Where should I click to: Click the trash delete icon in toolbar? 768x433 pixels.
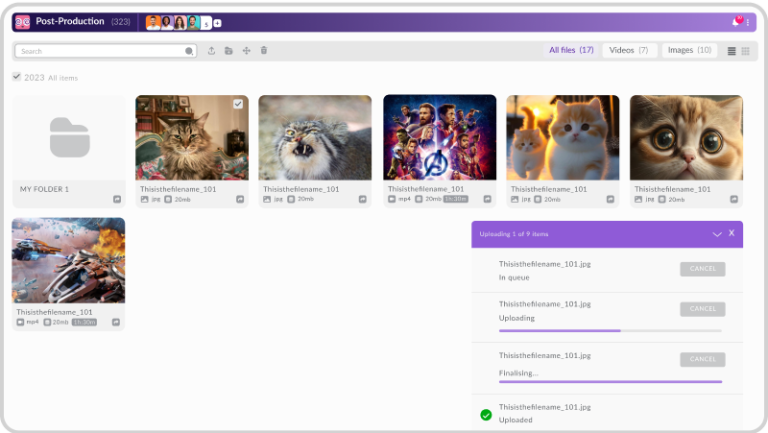264,50
